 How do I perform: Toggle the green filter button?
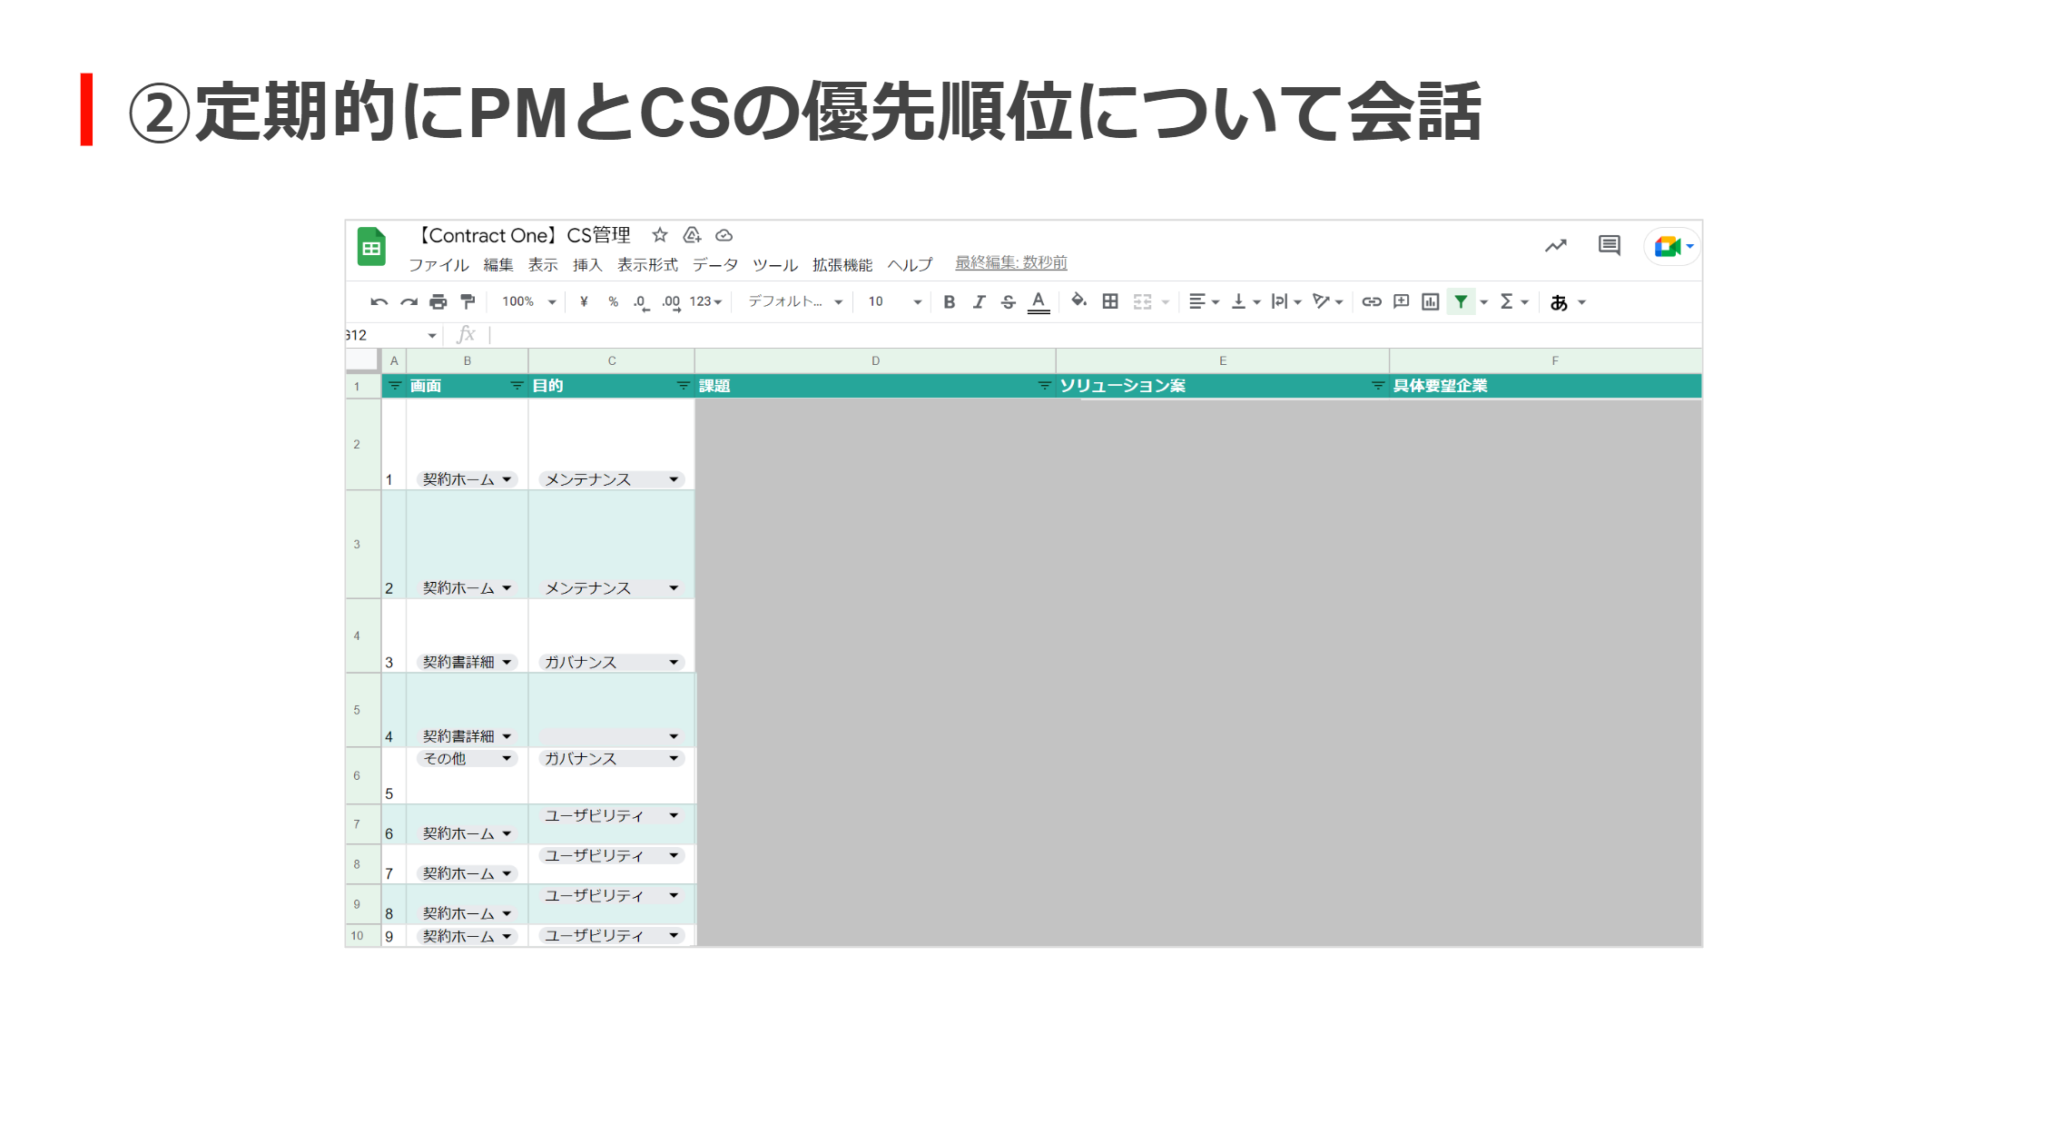(x=1461, y=301)
